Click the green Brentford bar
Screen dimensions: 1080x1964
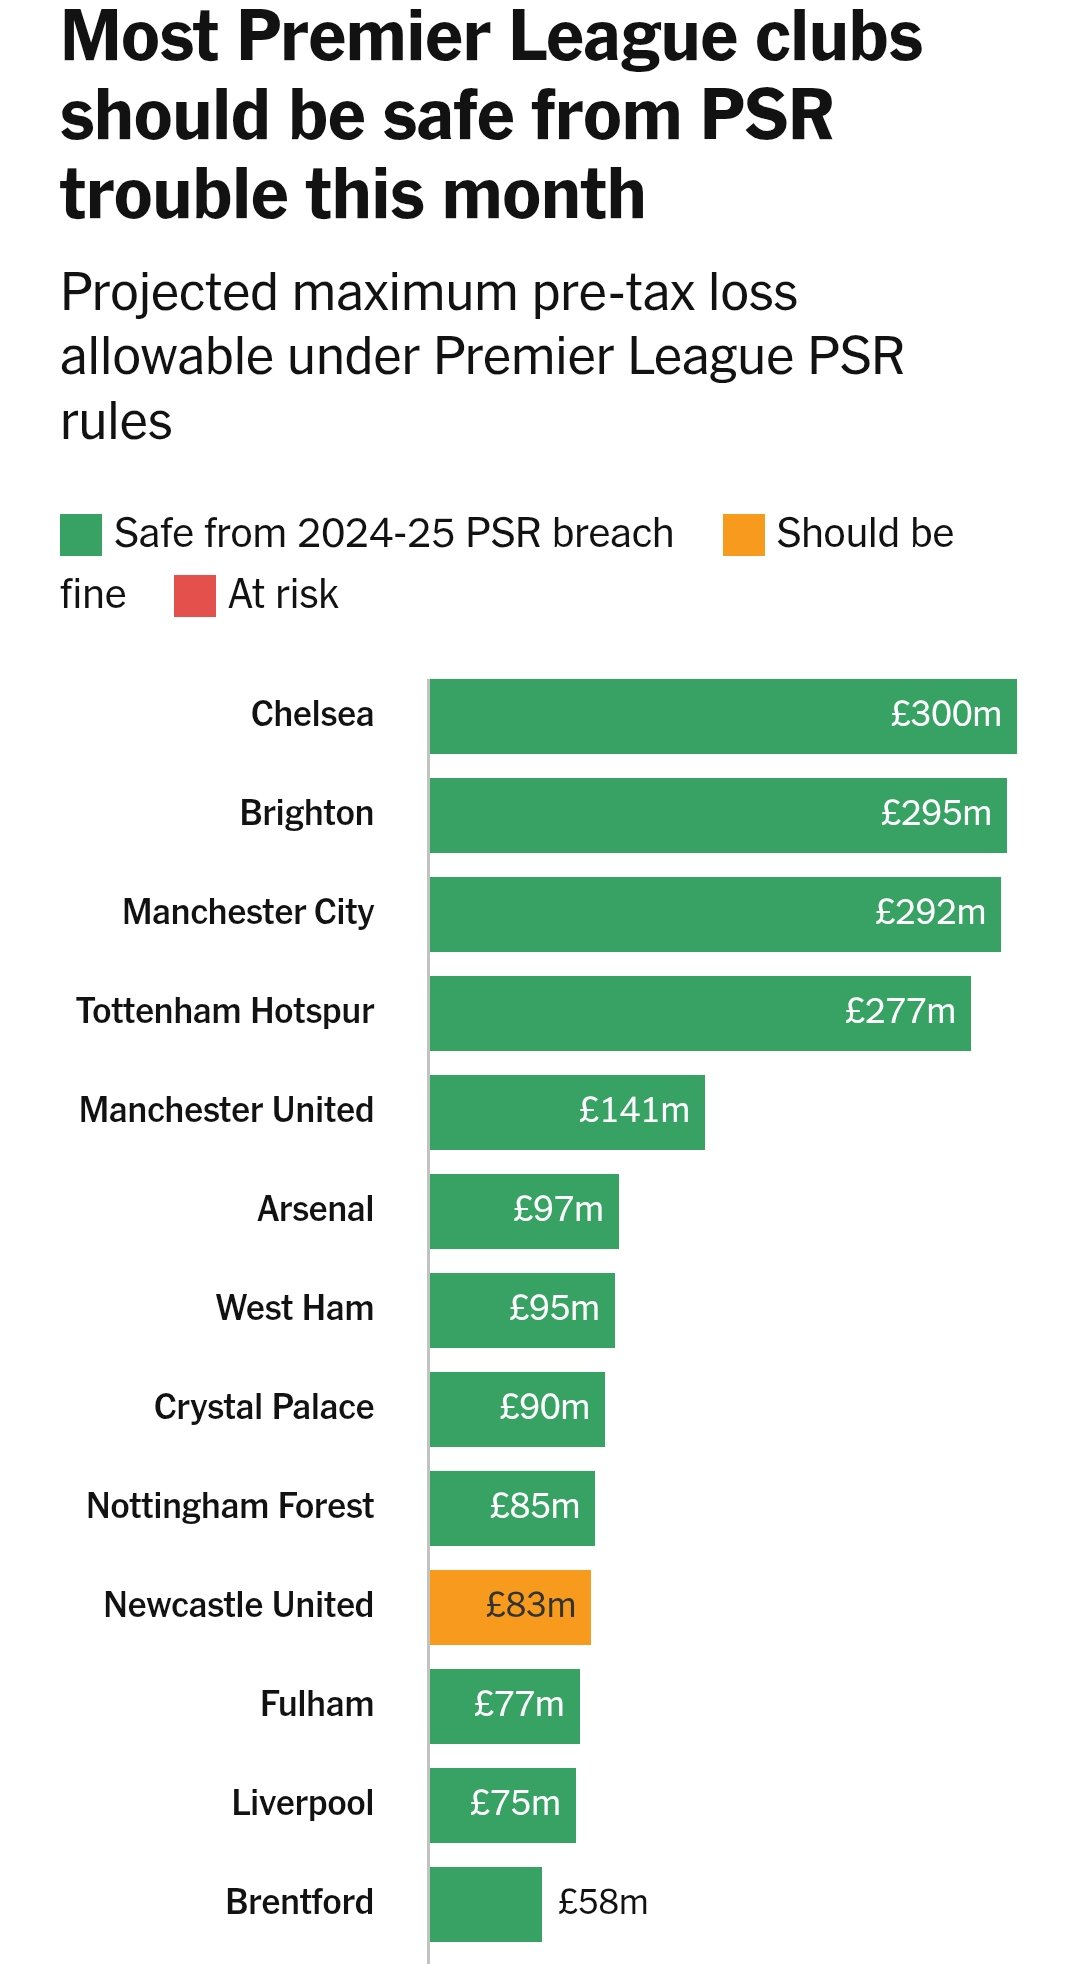pos(485,1904)
